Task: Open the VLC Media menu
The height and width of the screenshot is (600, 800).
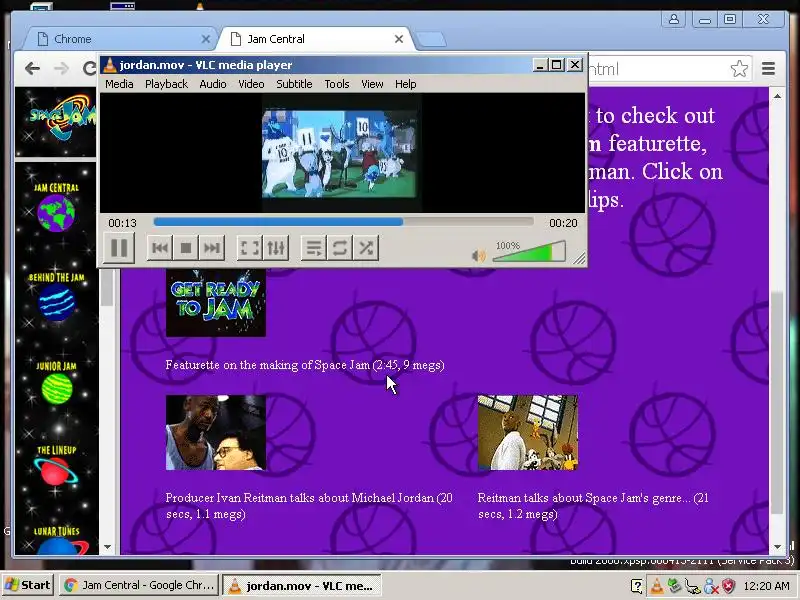Action: (119, 84)
